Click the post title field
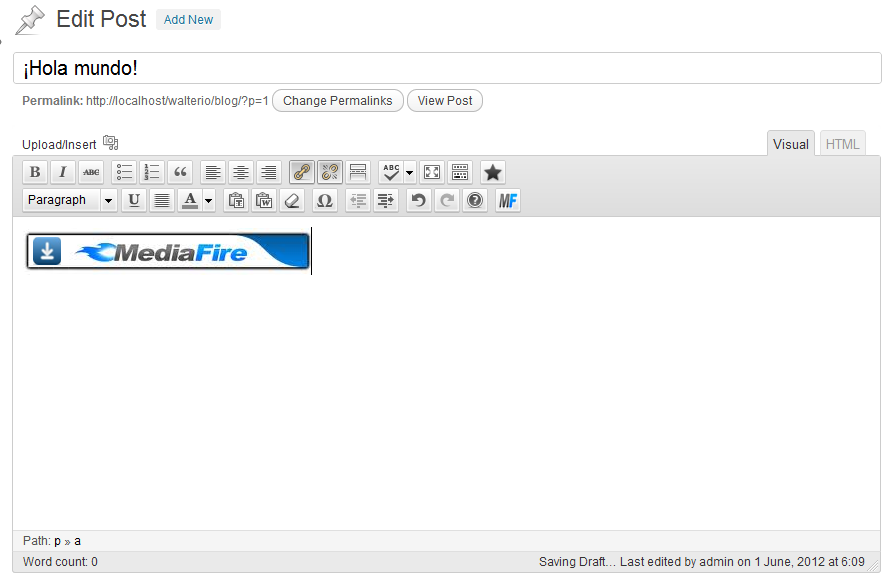892x585 pixels. click(447, 68)
